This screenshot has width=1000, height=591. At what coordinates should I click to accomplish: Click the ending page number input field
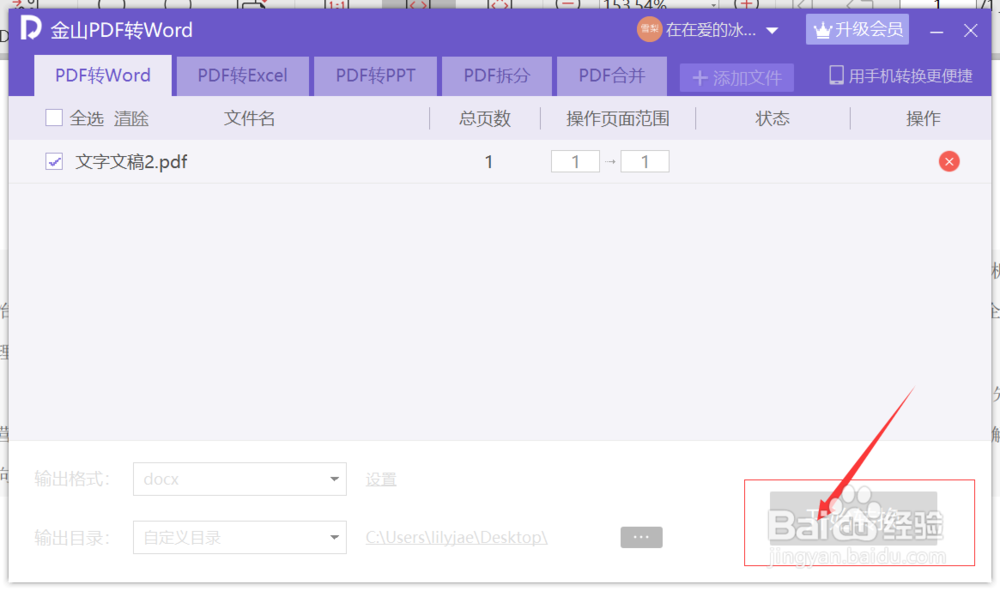645,160
